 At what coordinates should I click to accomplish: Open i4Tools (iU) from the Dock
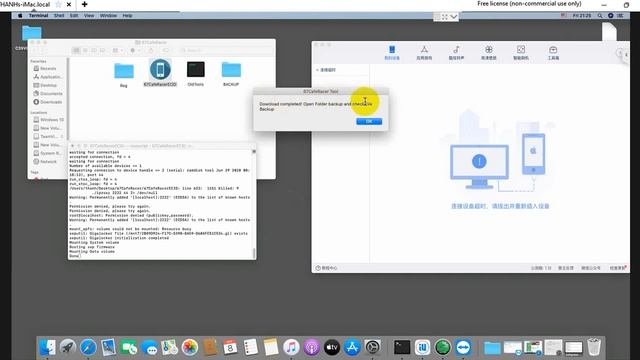(422, 347)
